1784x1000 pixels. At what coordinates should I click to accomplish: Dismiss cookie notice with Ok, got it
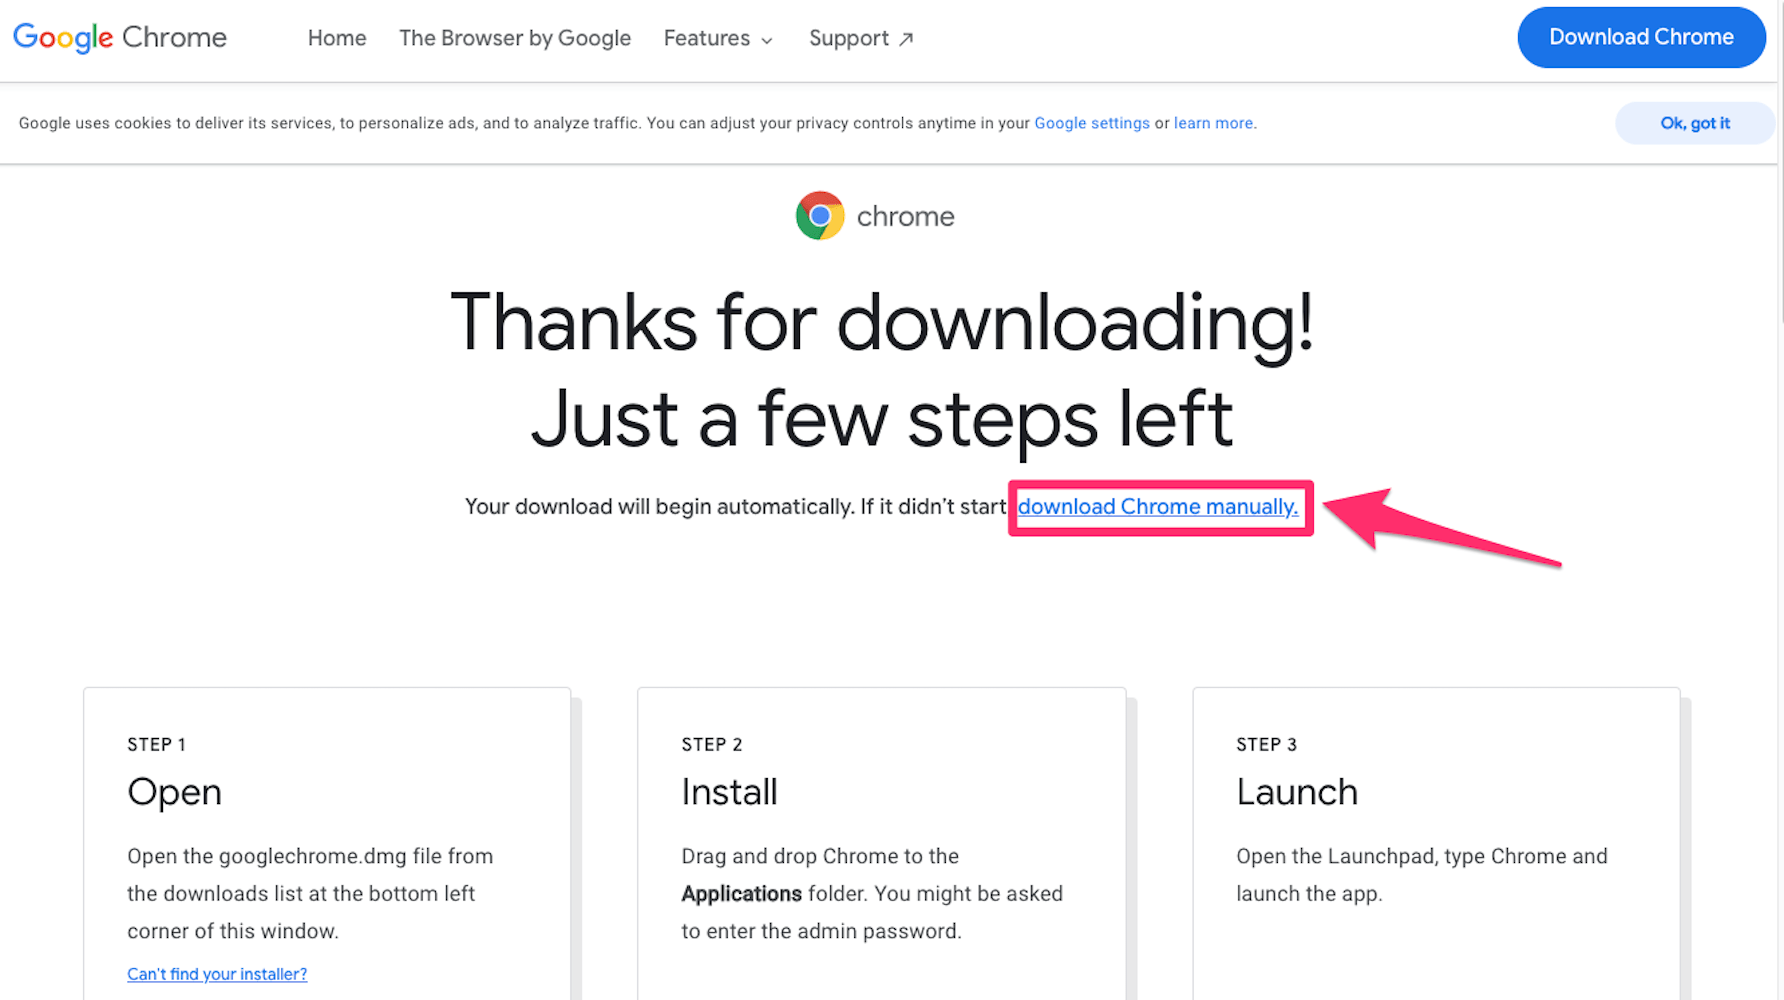(x=1695, y=123)
